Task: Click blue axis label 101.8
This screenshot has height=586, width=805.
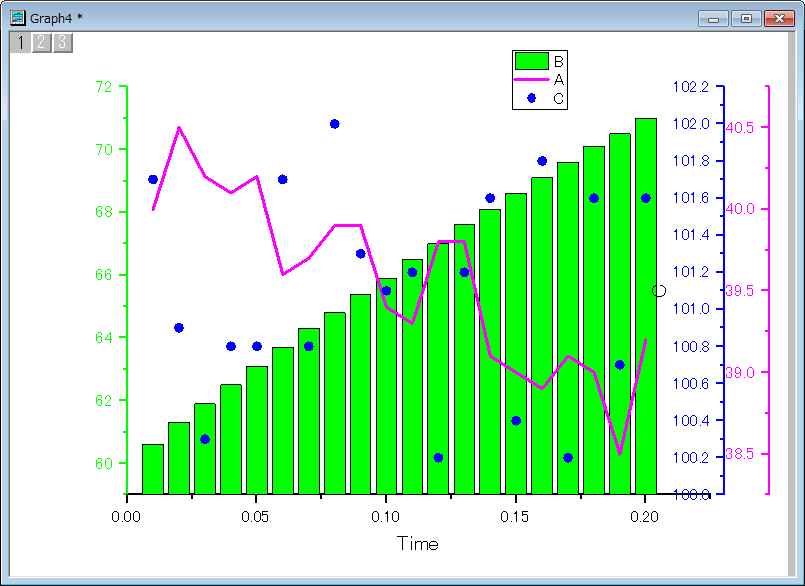Action: click(x=691, y=161)
